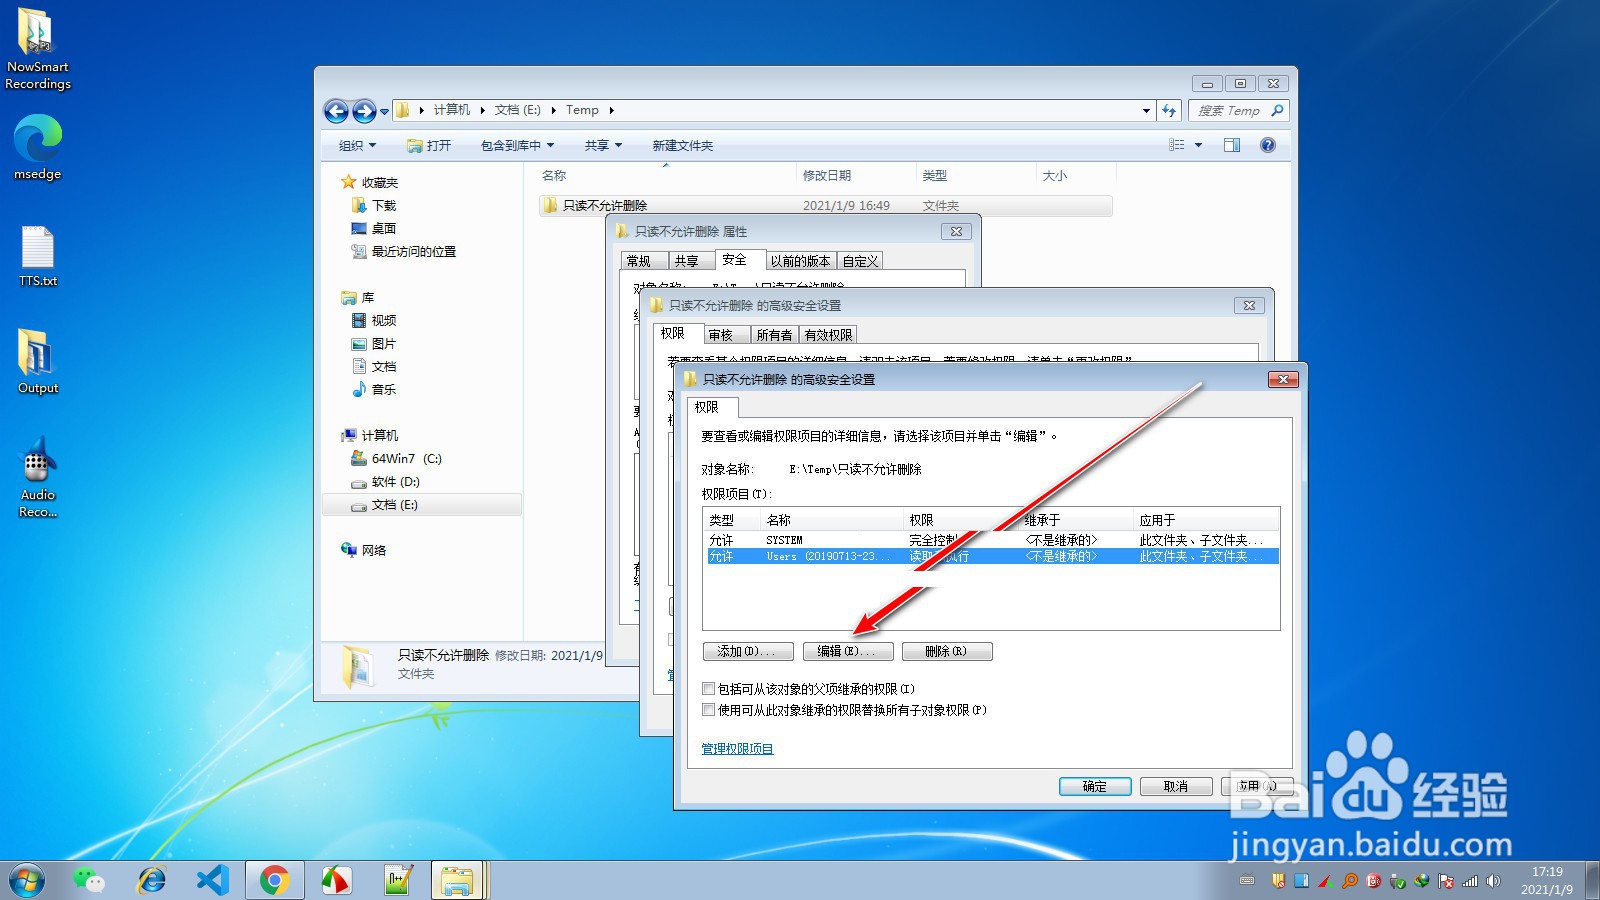Click the volume speaker tray icon
The width and height of the screenshot is (1600, 900).
(1494, 881)
